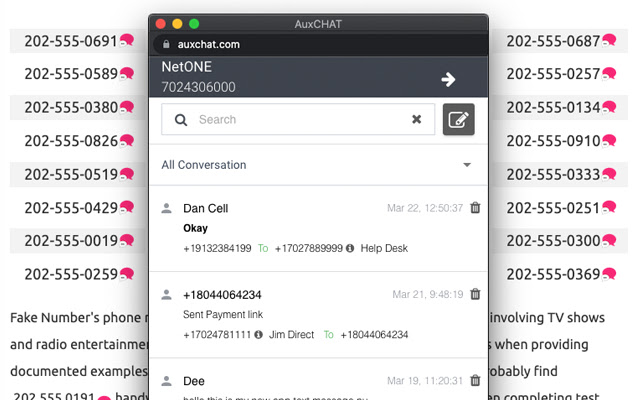The image size is (640, 400).
Task: Click chat icon next to 202-555-0910
Action: [x=609, y=140]
